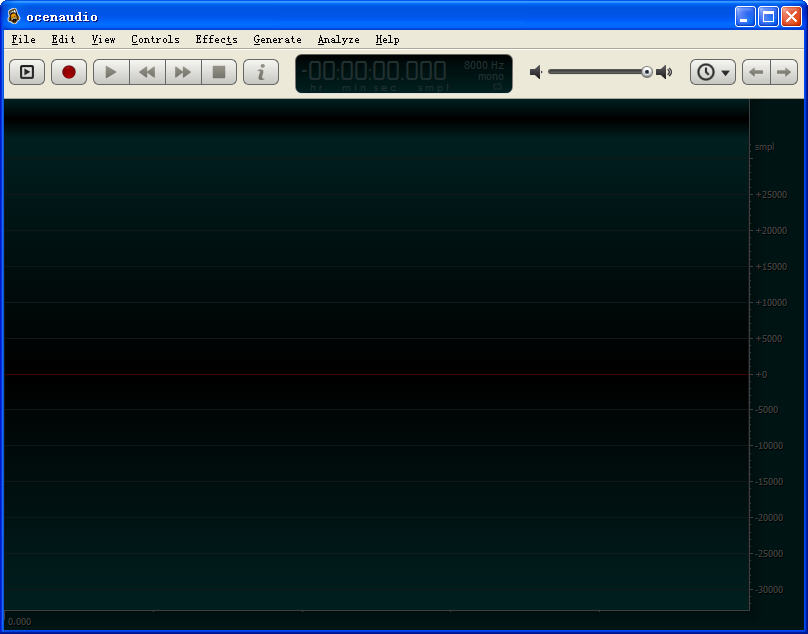
Task: Open file properties with the info icon
Action: [261, 72]
